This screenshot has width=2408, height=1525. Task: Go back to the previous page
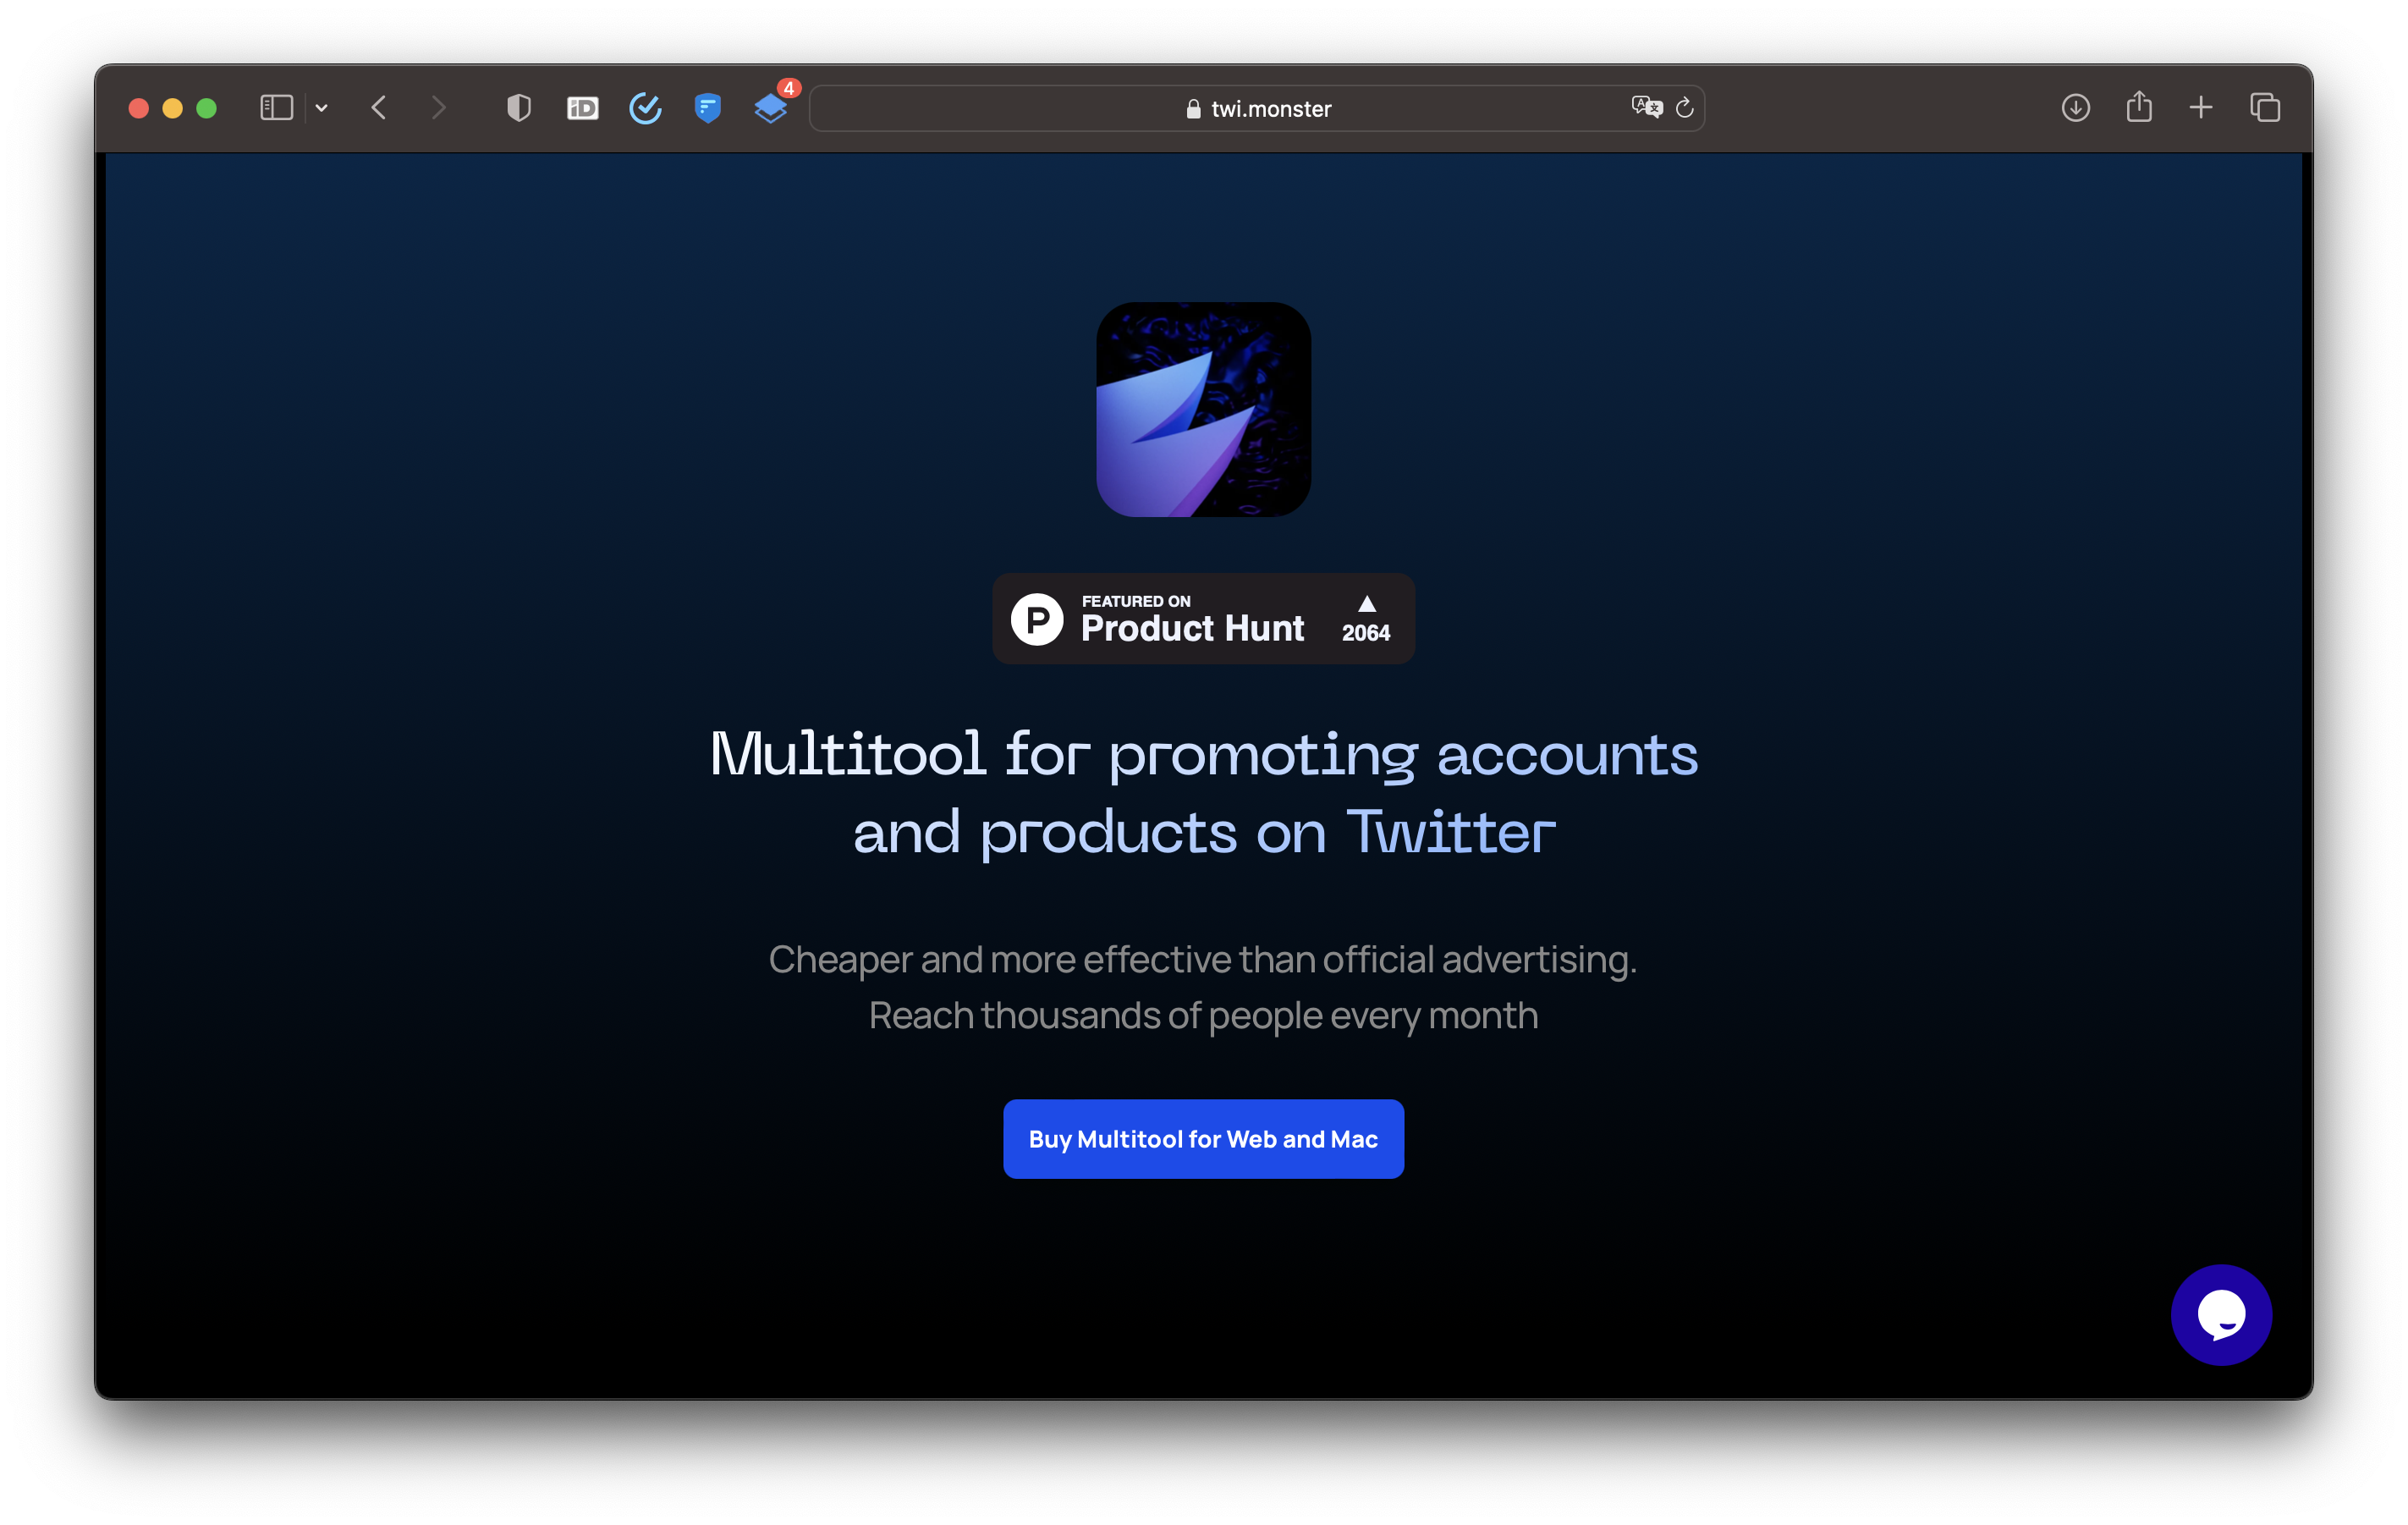(379, 108)
